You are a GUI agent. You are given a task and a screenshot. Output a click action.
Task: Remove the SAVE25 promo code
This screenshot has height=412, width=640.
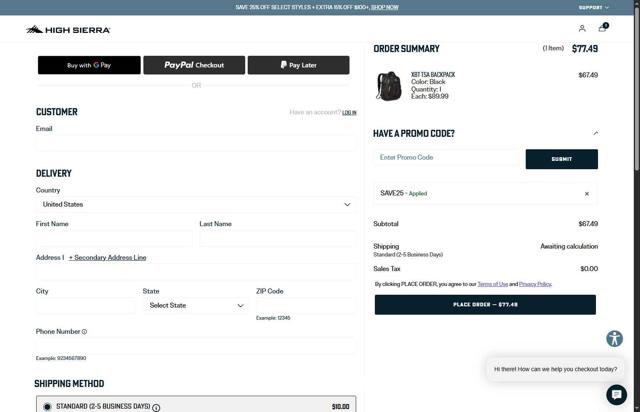click(x=587, y=194)
